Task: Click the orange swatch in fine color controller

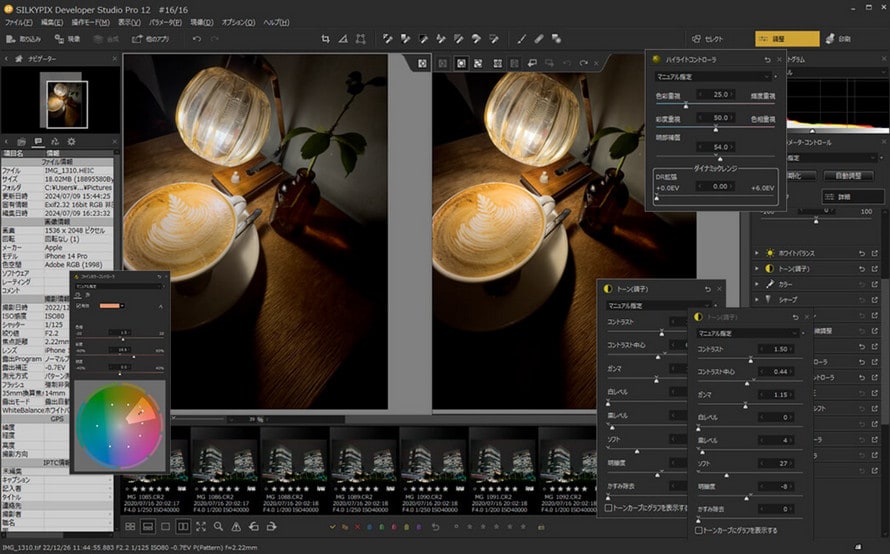Action: click(x=110, y=305)
